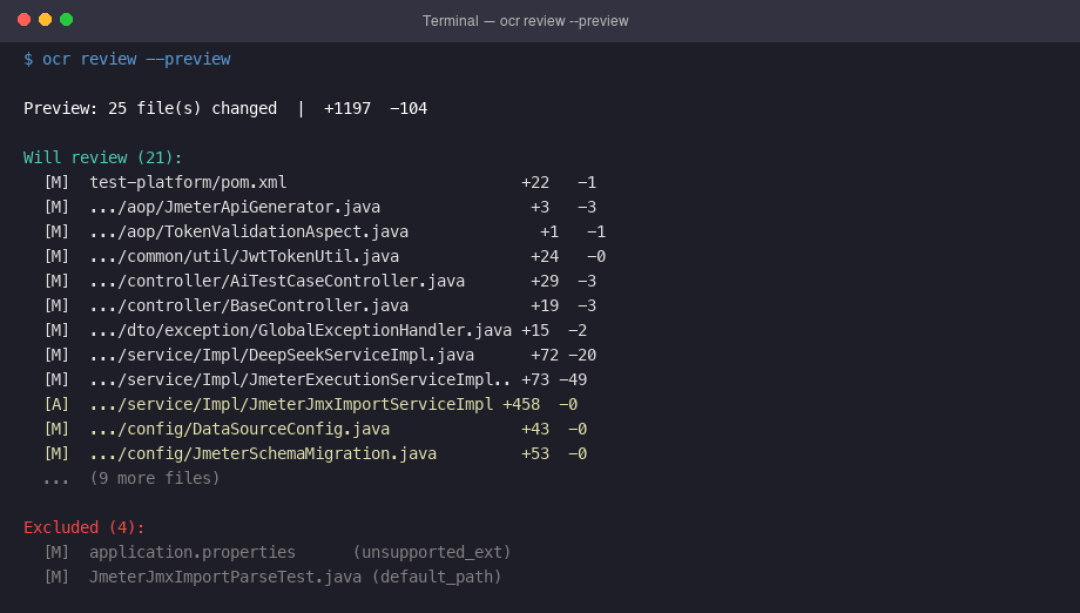Click the window title 'Terminal — ocr review --preview'
Image resolution: width=1080 pixels, height=613 pixels.
point(526,21)
